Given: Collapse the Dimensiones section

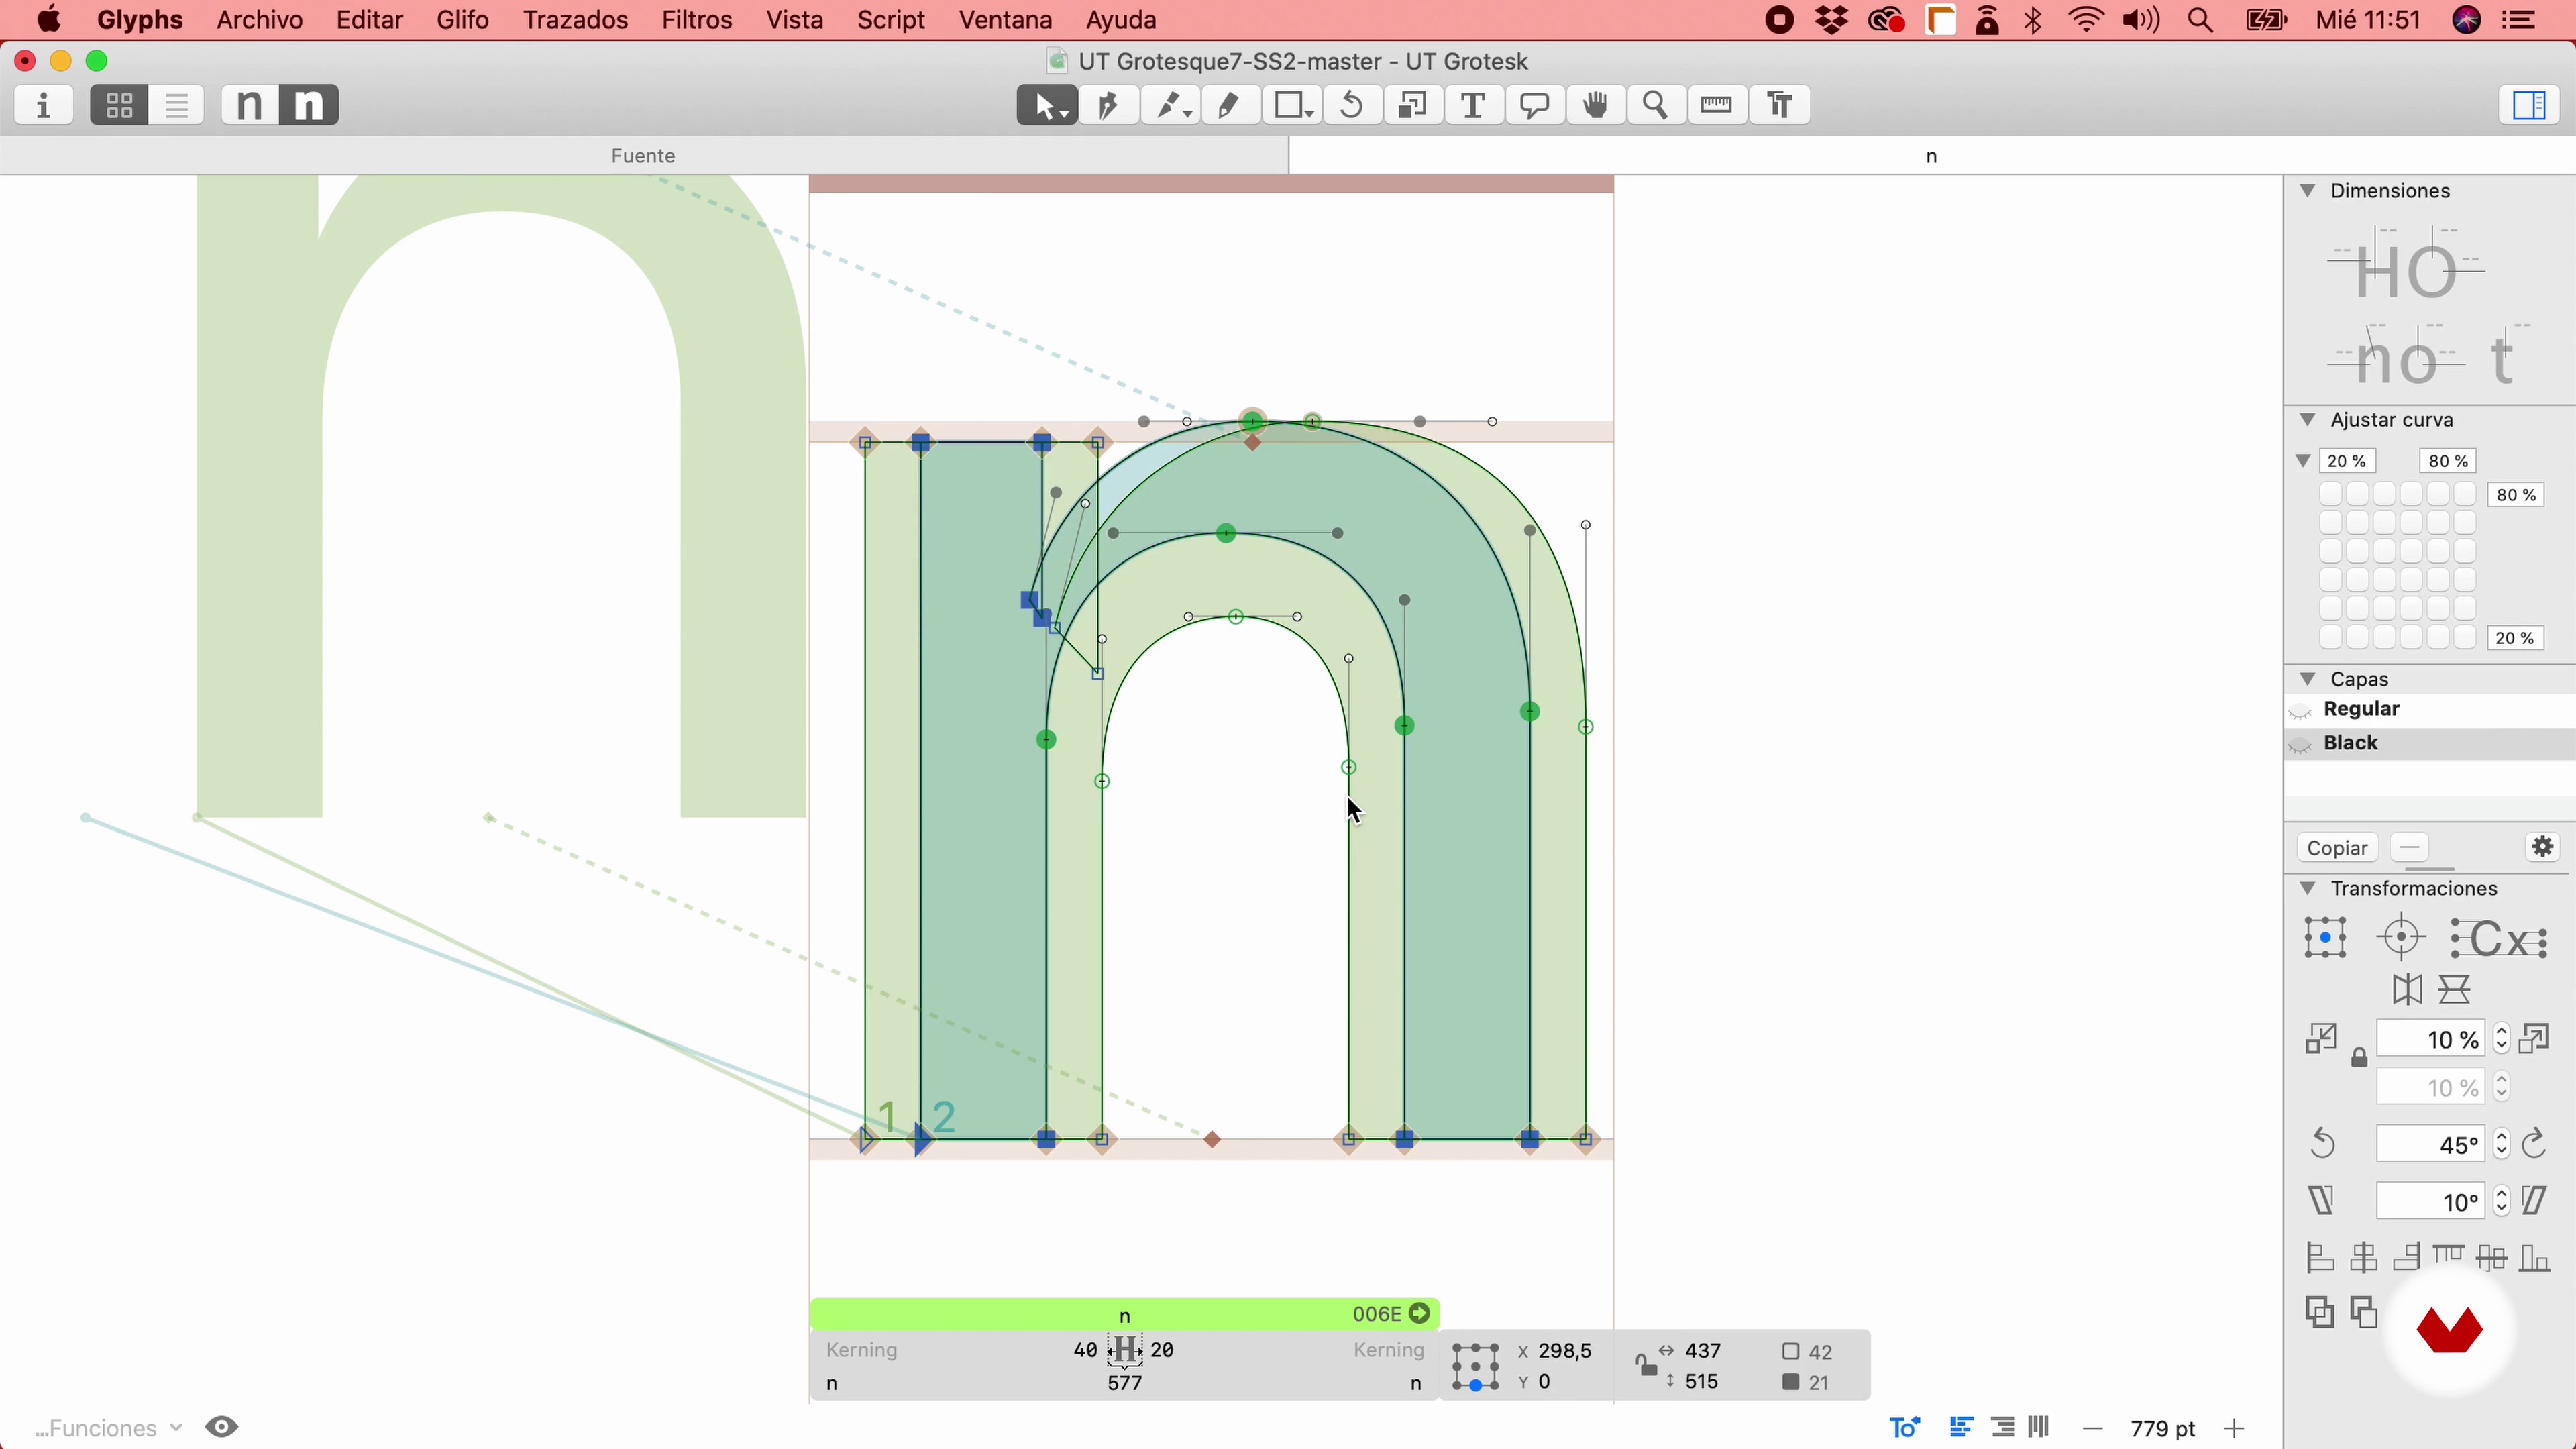Looking at the screenshot, I should [x=2307, y=191].
